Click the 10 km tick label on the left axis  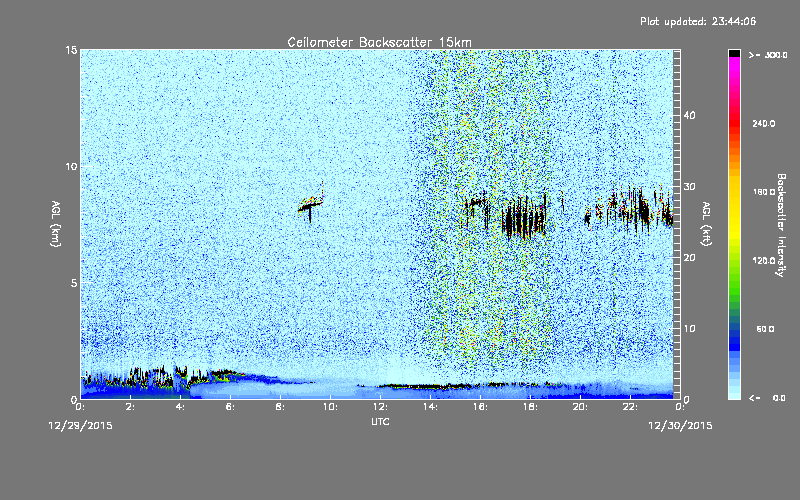coord(71,166)
